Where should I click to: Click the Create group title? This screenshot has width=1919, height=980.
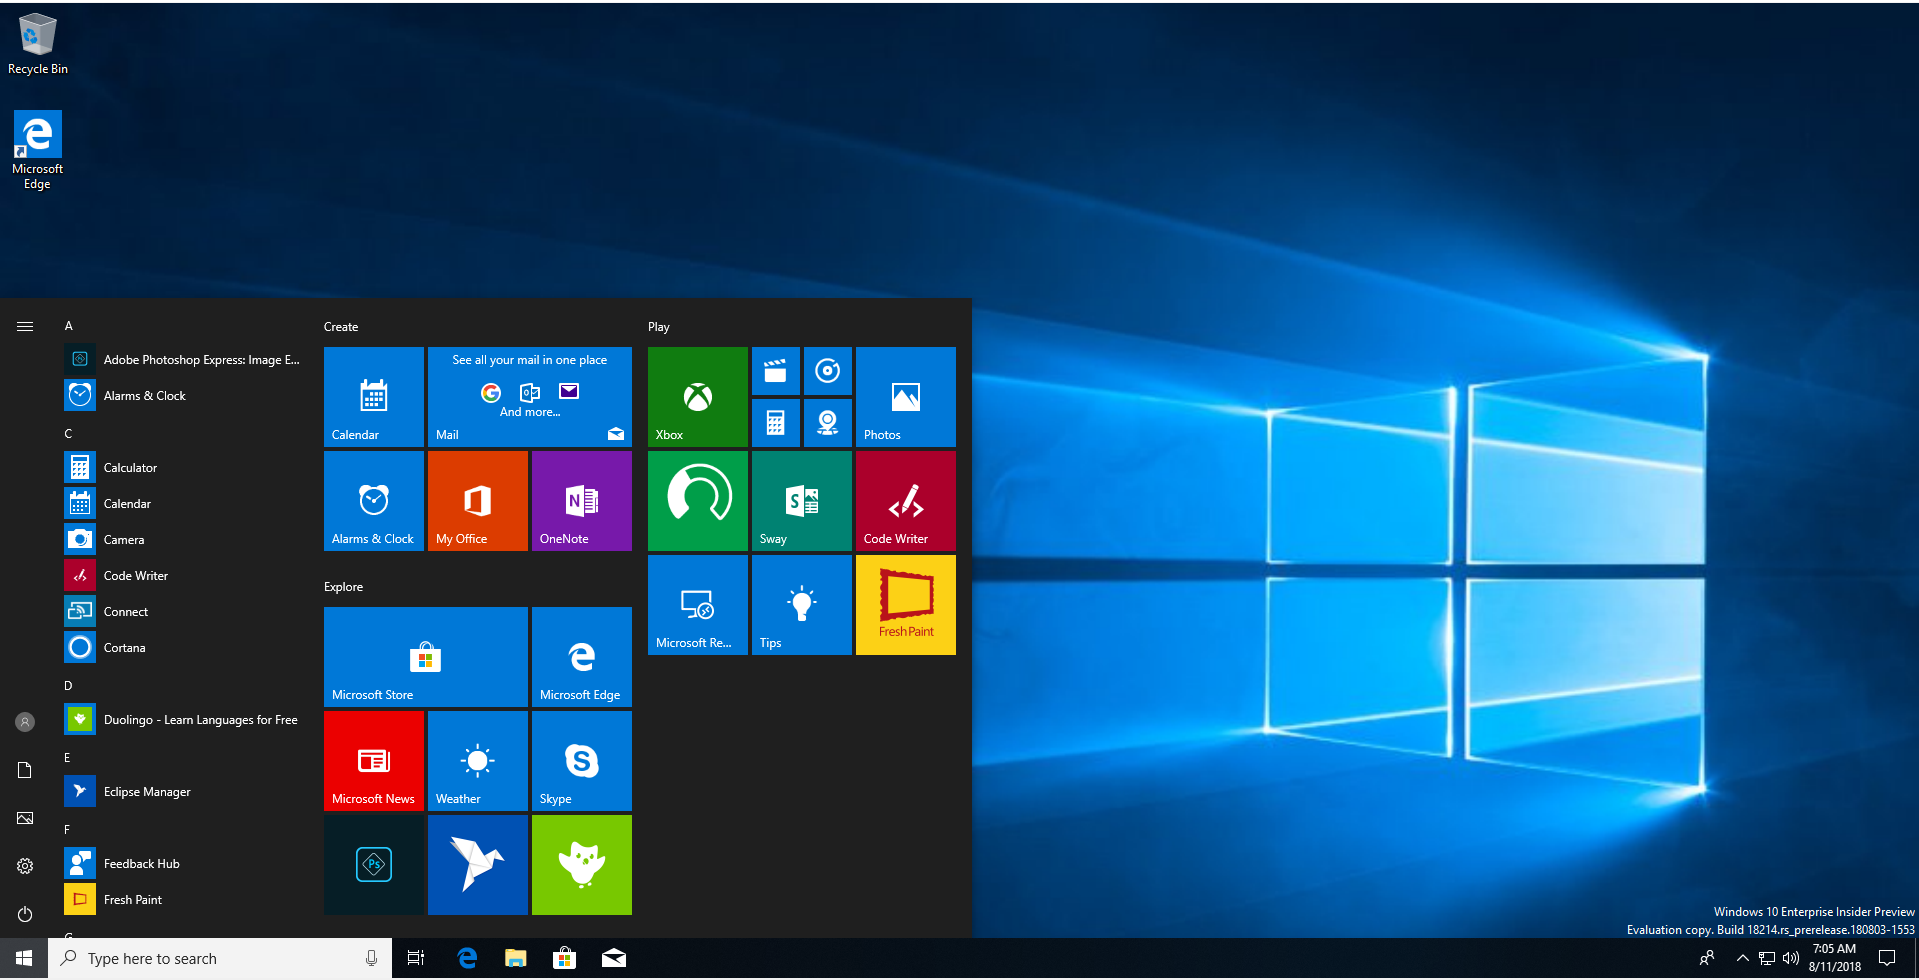click(x=341, y=327)
